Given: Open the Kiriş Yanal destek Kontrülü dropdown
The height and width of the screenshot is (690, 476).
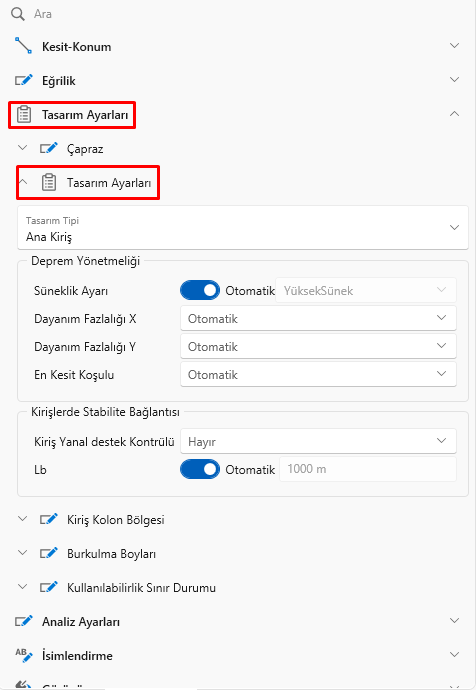Looking at the screenshot, I should [318, 441].
